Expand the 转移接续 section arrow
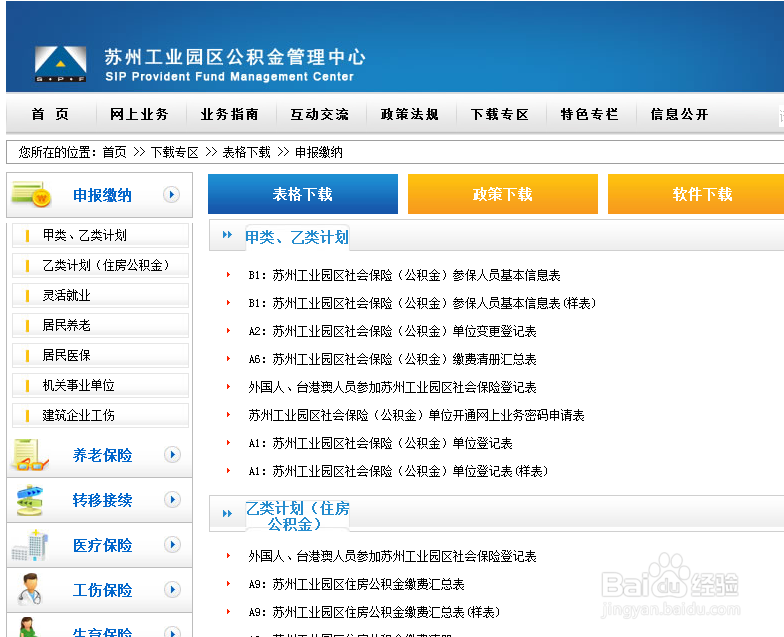The width and height of the screenshot is (784, 637). pos(172,500)
